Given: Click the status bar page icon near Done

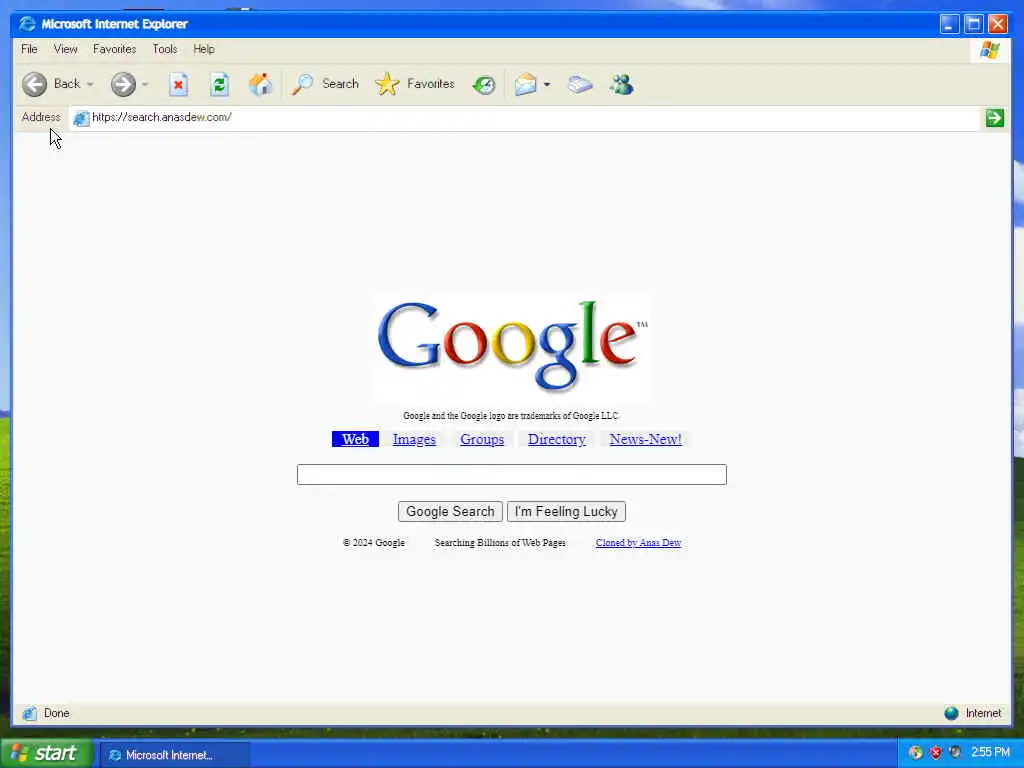Looking at the screenshot, I should click(x=29, y=713).
